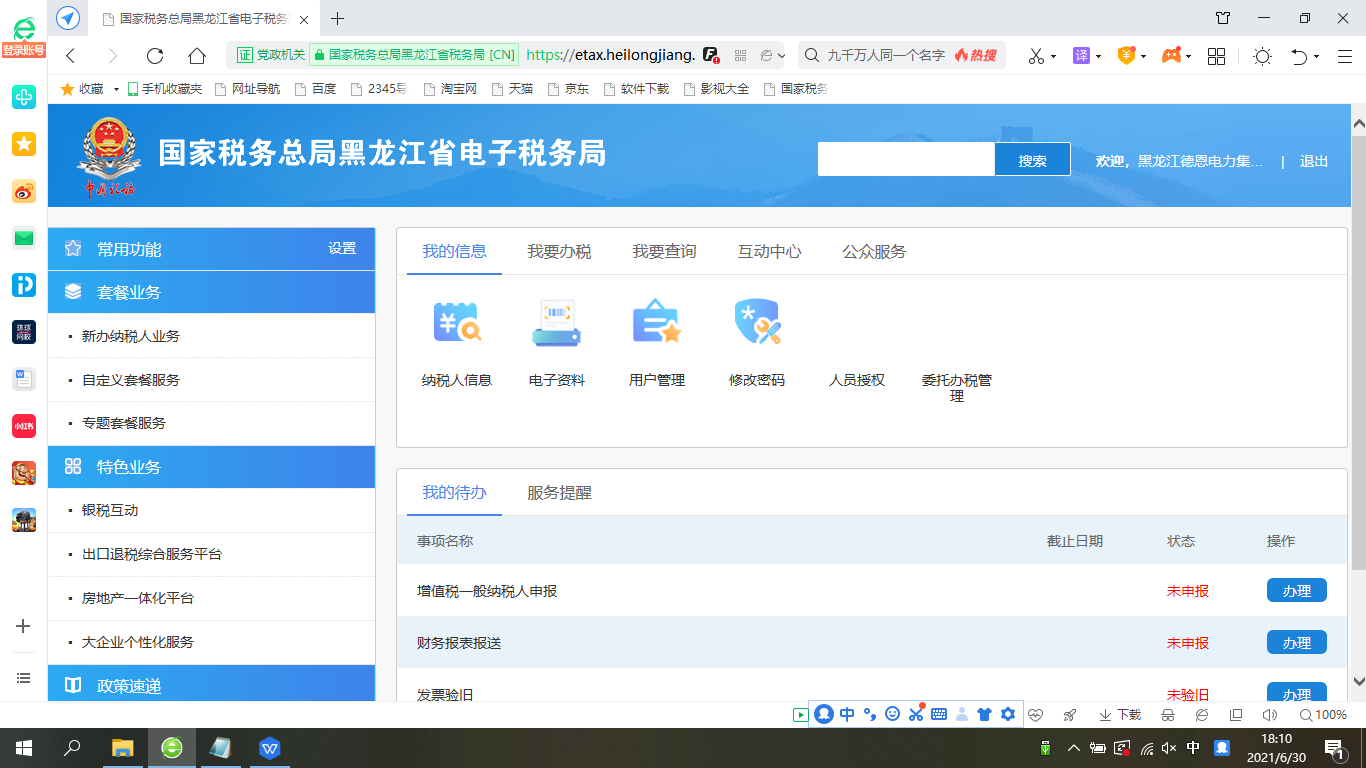This screenshot has width=1366, height=768.
Task: Click the browser refresh icon
Action: pos(155,56)
